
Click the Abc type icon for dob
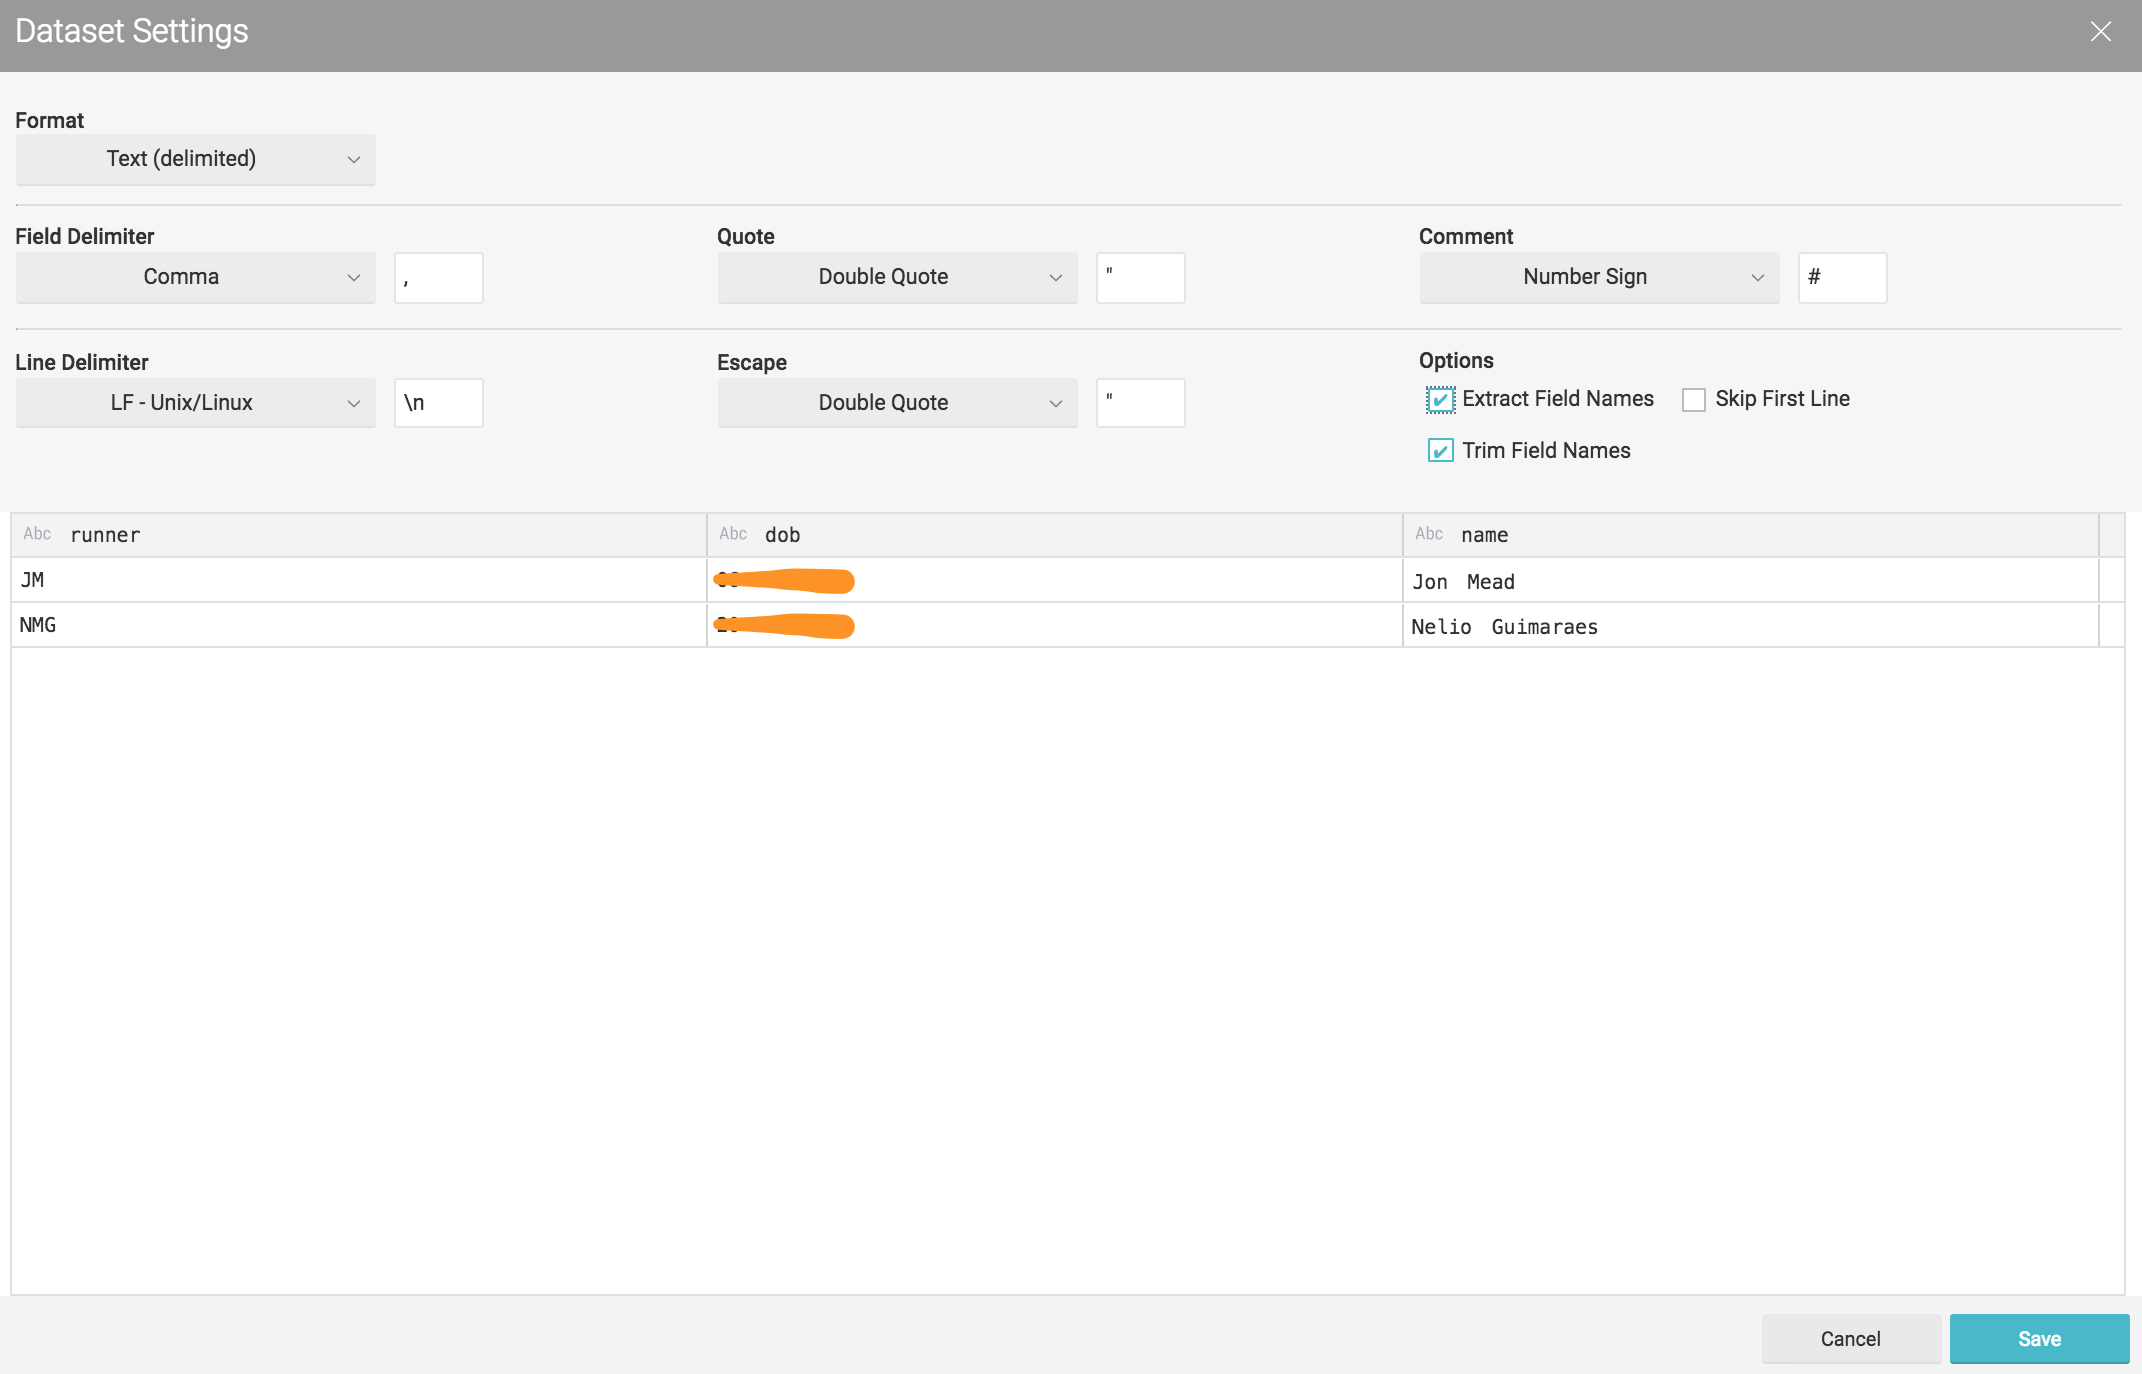click(732, 534)
